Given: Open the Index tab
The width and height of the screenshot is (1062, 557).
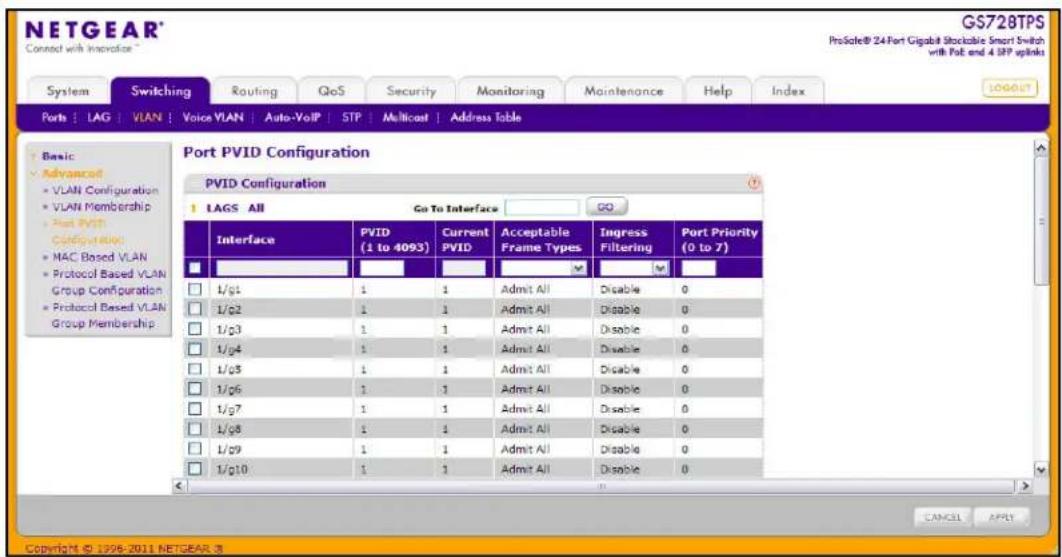Looking at the screenshot, I should coord(788,91).
